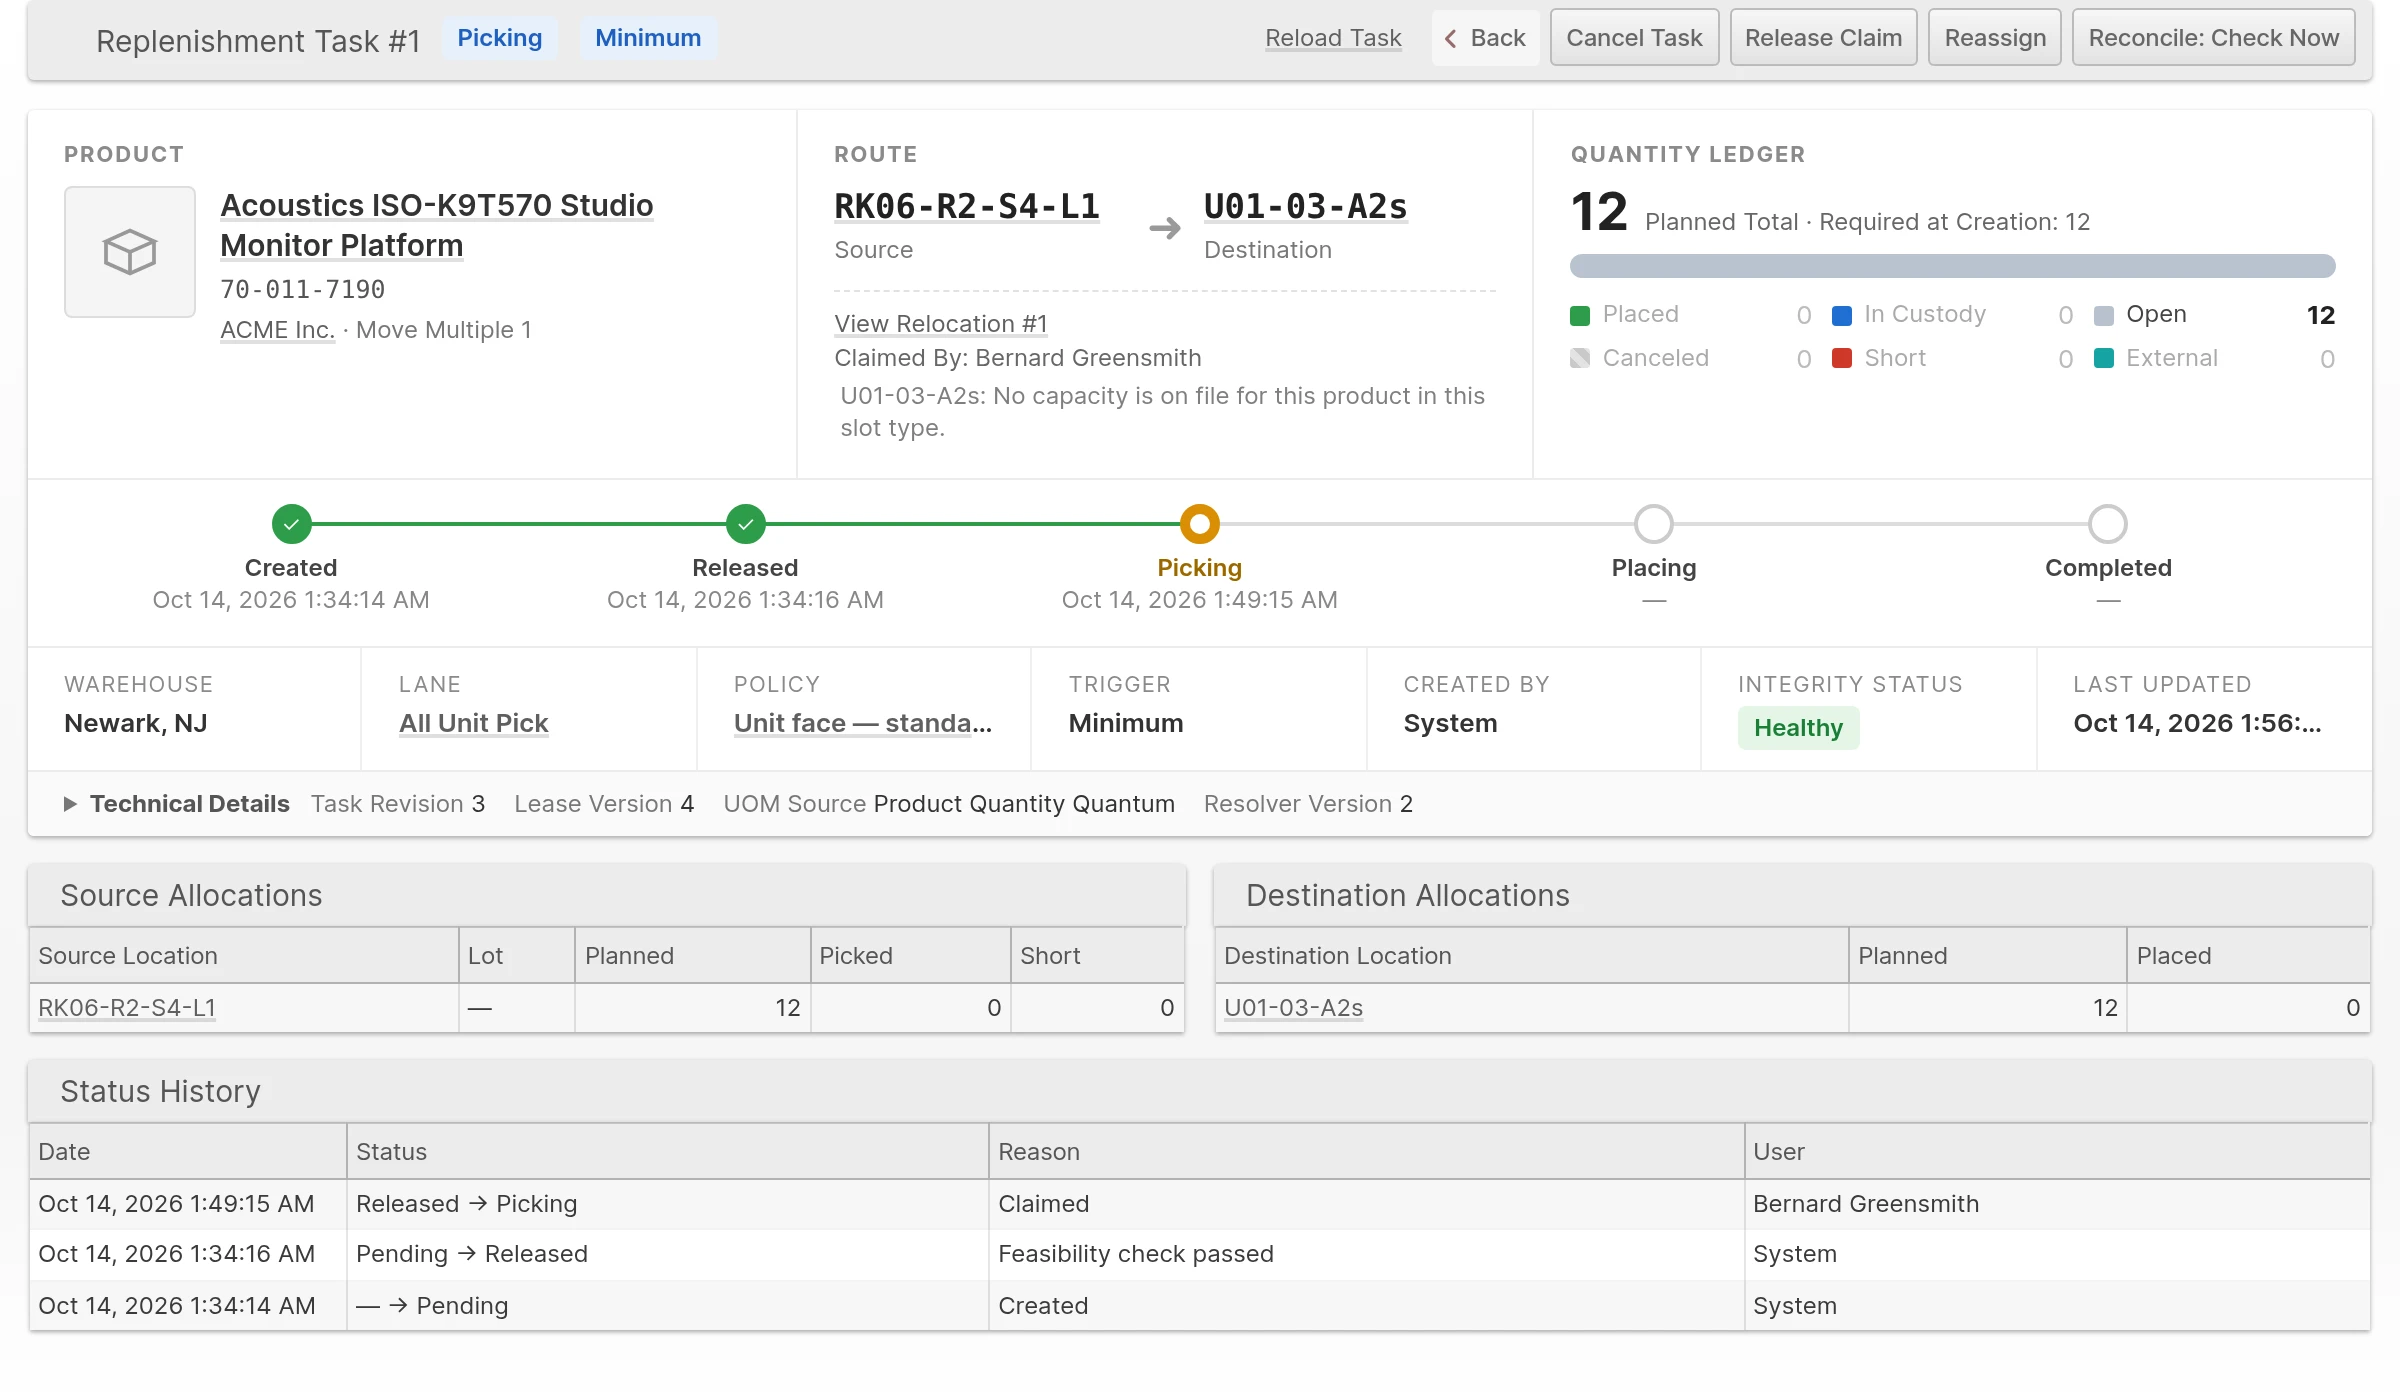2400x1398 pixels.
Task: Open the All Unit Pick lane link
Action: 474,723
